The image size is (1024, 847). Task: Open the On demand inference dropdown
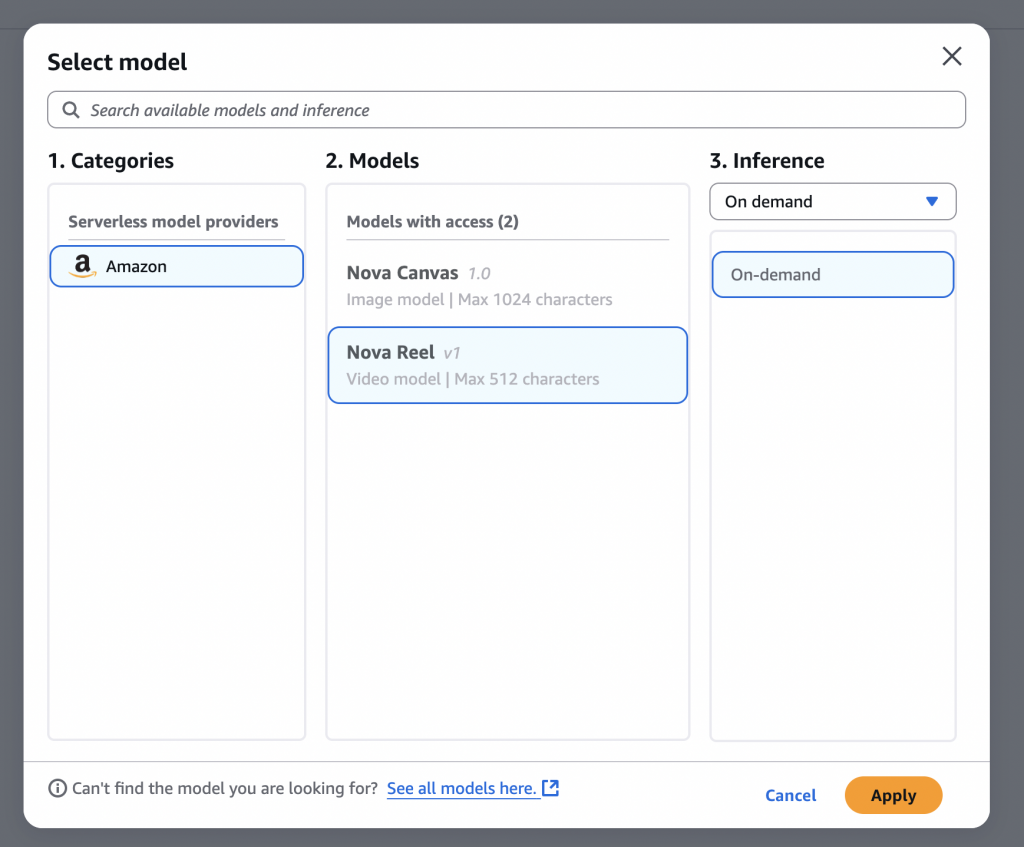click(x=832, y=202)
